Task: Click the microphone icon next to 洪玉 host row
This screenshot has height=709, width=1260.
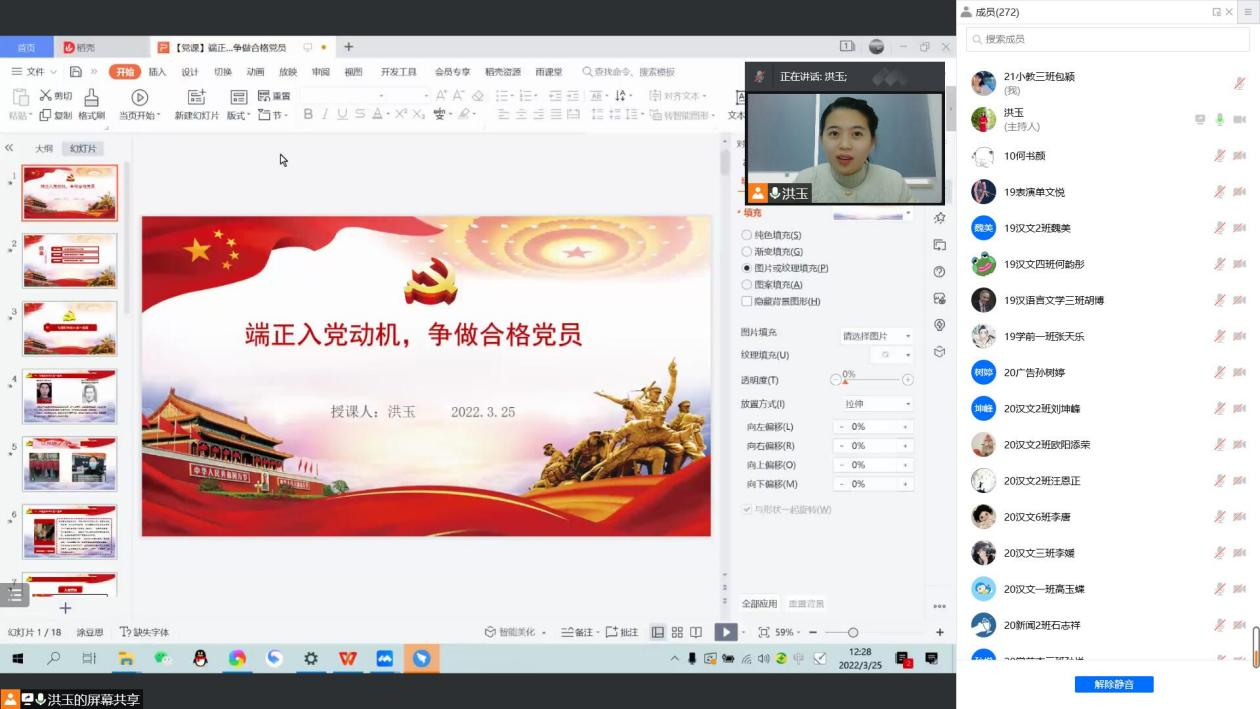Action: [x=1219, y=119]
